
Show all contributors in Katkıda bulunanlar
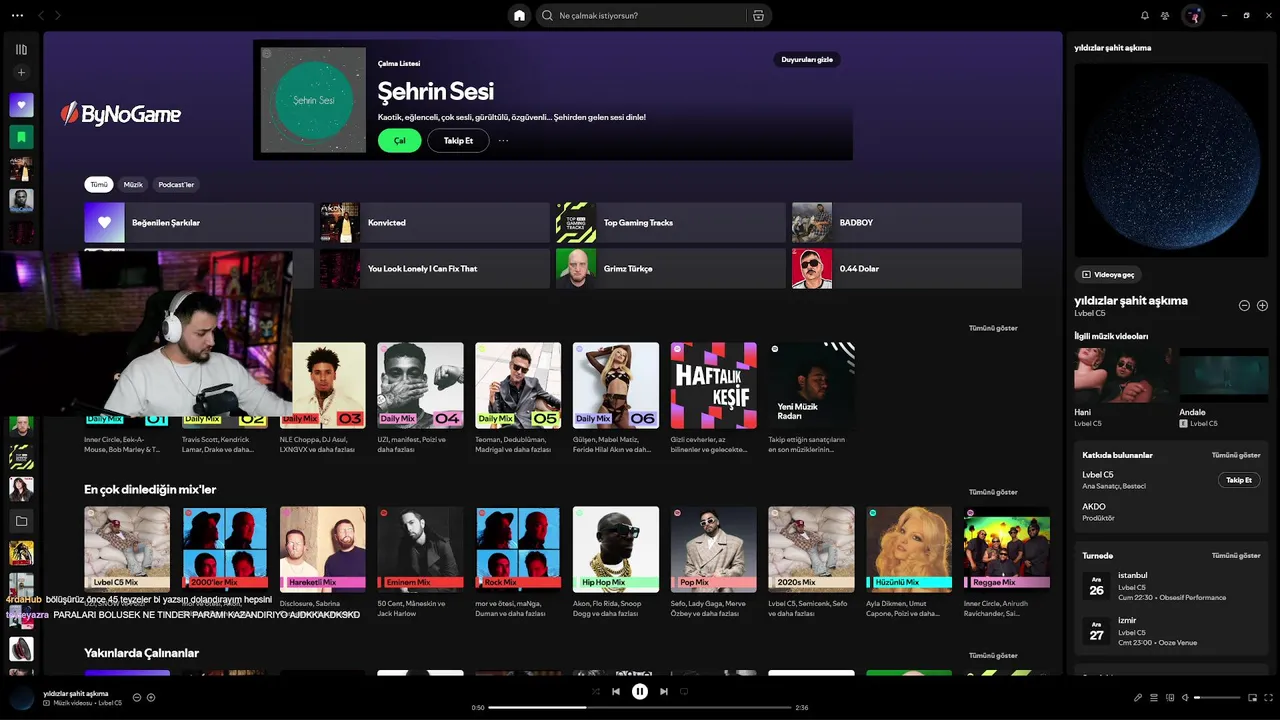click(1236, 455)
